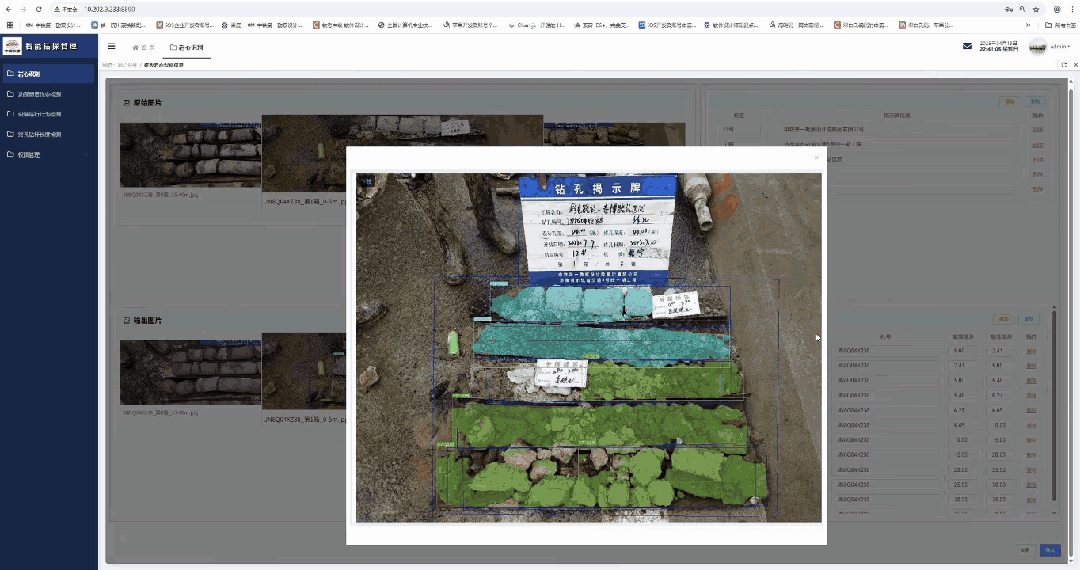Click the first original image thumbnail
The image size is (1080, 570).
click(x=190, y=155)
